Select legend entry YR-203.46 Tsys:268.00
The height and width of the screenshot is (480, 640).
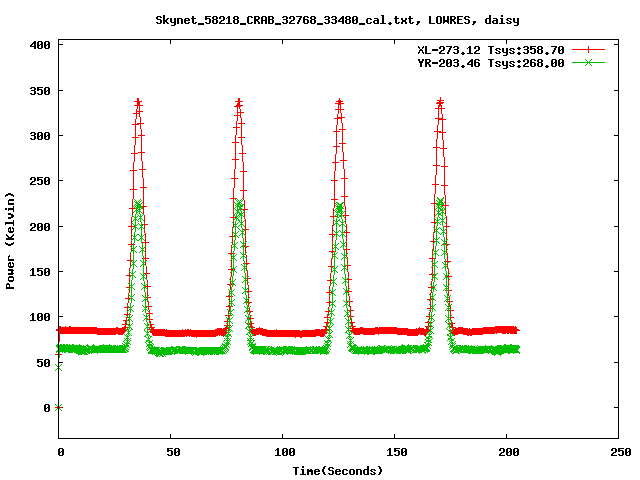point(491,63)
